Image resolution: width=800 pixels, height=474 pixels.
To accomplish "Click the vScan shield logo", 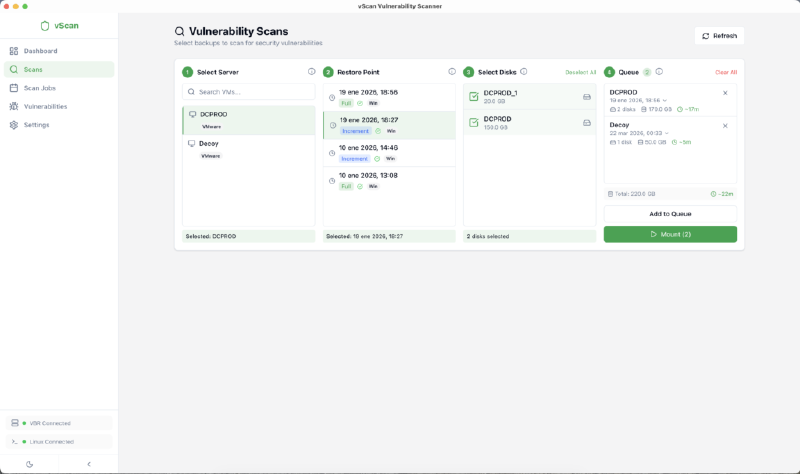I will coord(45,26).
